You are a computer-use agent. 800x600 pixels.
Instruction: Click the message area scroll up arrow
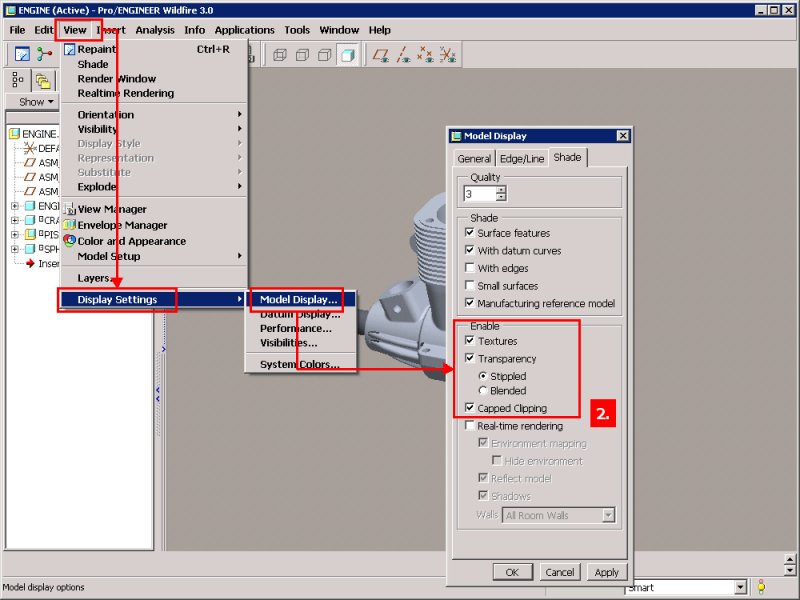click(x=790, y=559)
